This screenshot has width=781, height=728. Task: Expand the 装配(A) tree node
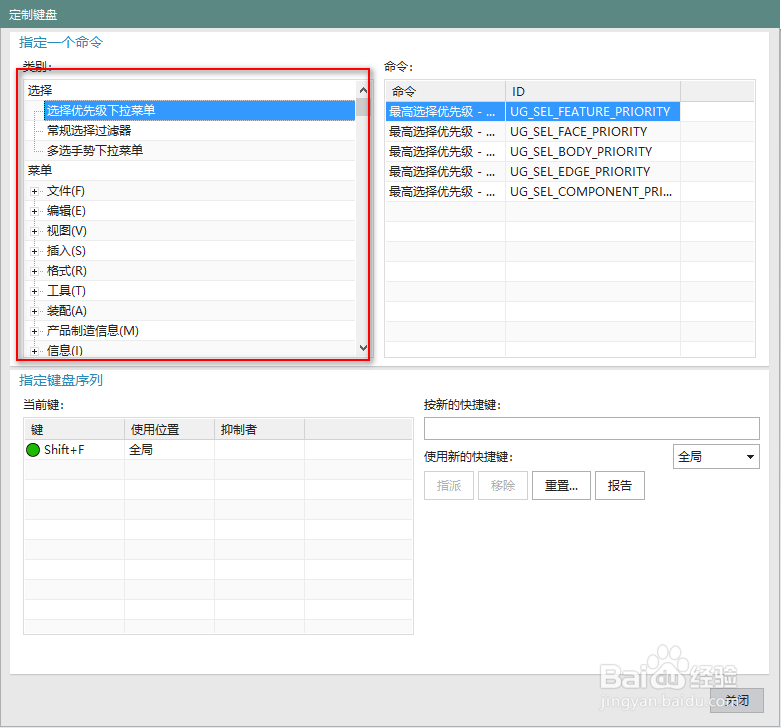click(34, 311)
